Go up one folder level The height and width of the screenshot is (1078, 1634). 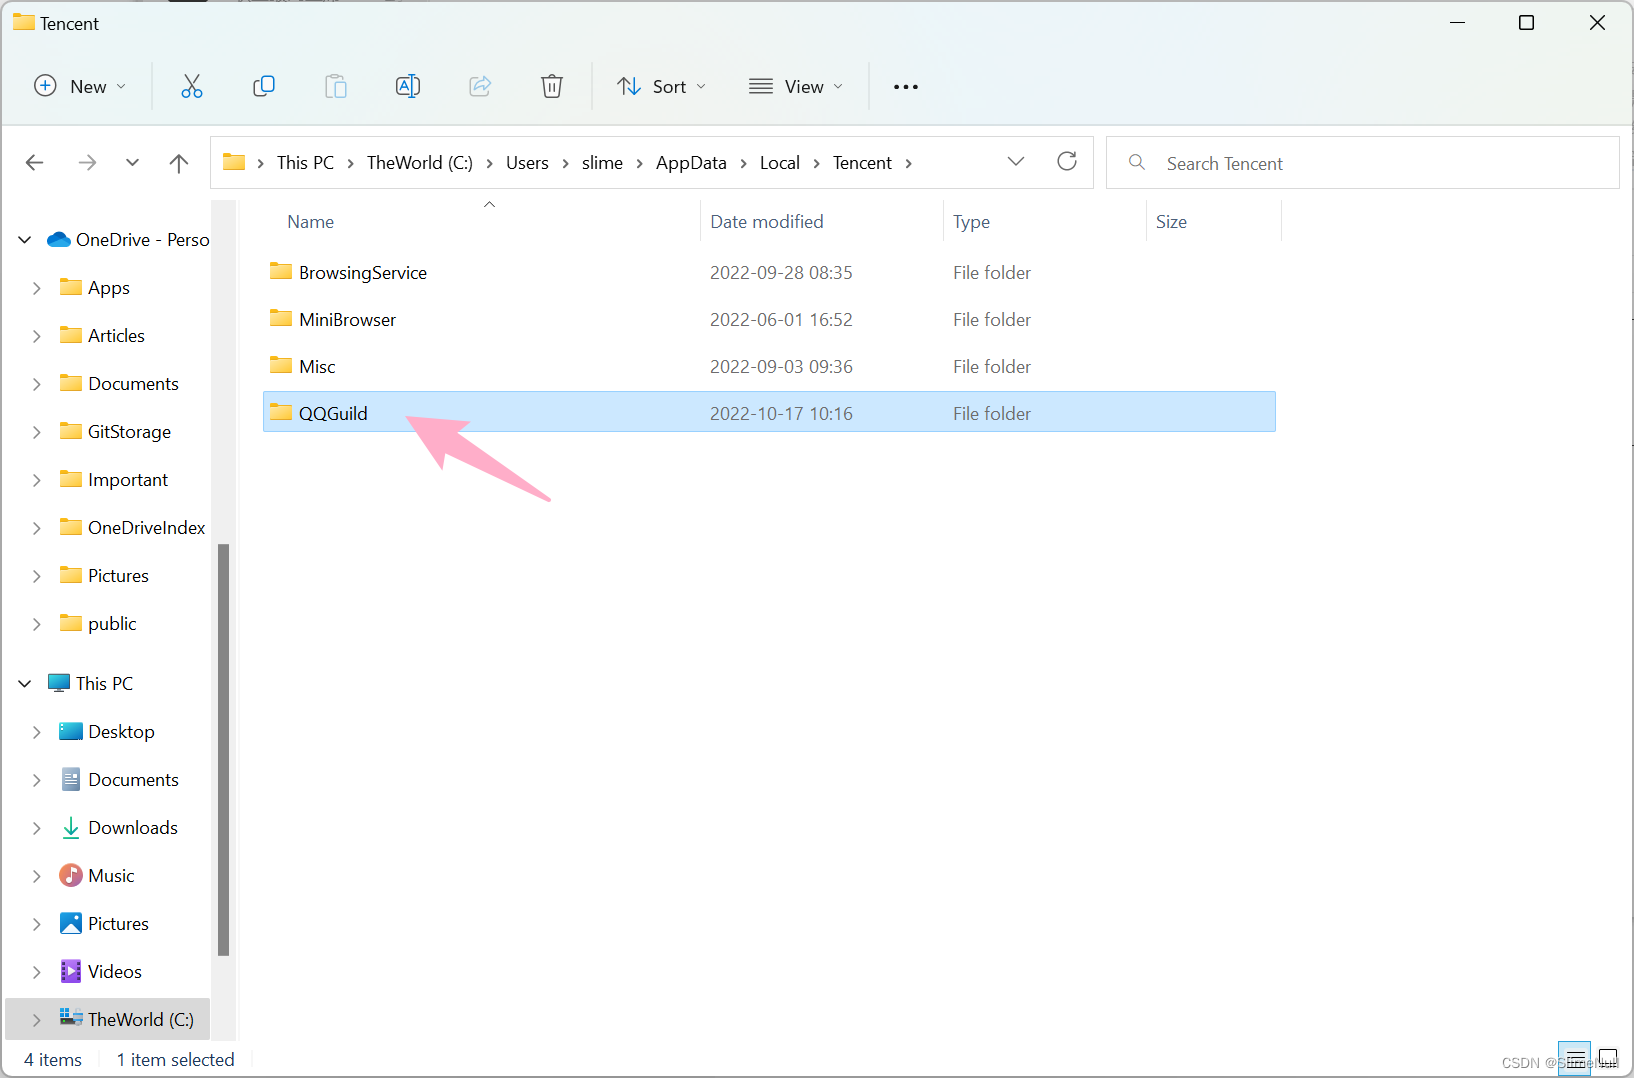[179, 162]
